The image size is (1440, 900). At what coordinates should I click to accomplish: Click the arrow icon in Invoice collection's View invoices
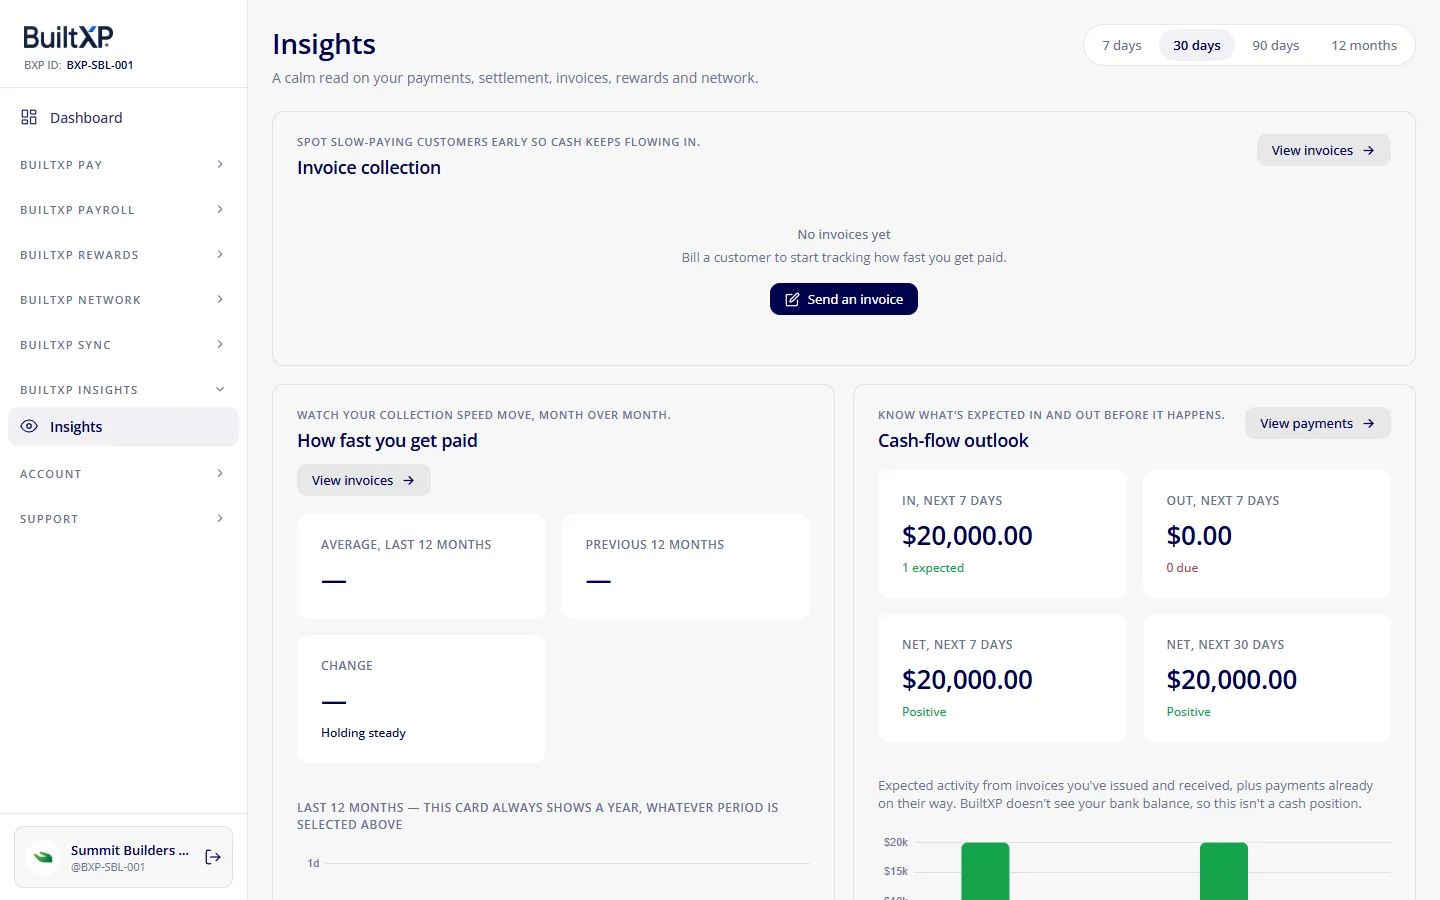1369,150
